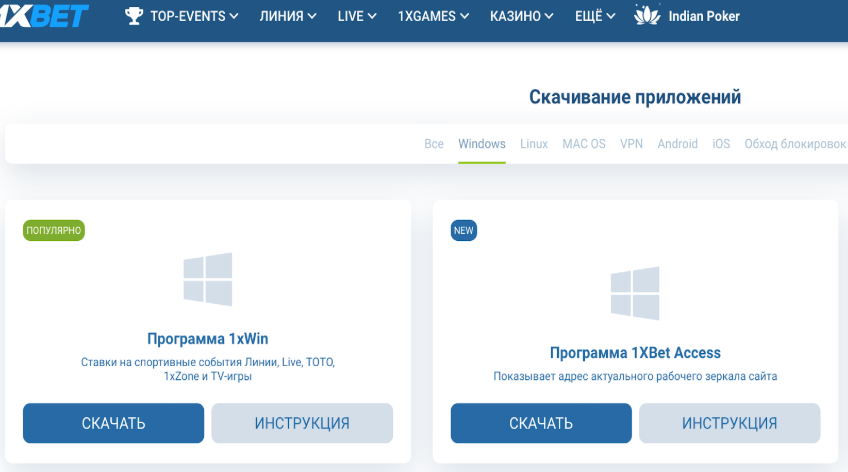Open the Indian Poker link
The image size is (848, 472).
(x=704, y=16)
